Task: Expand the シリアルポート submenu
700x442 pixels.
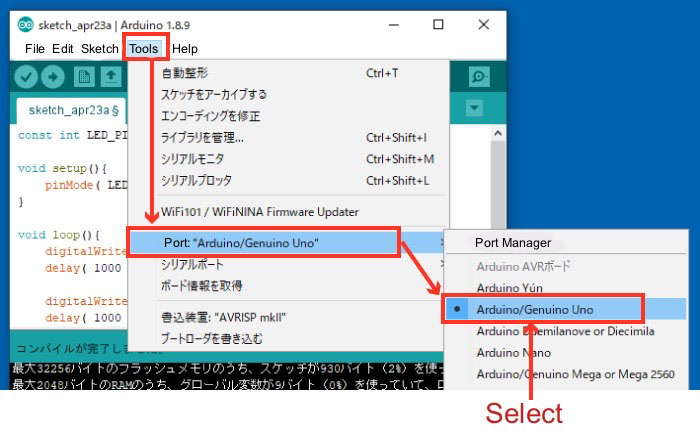Action: click(288, 264)
